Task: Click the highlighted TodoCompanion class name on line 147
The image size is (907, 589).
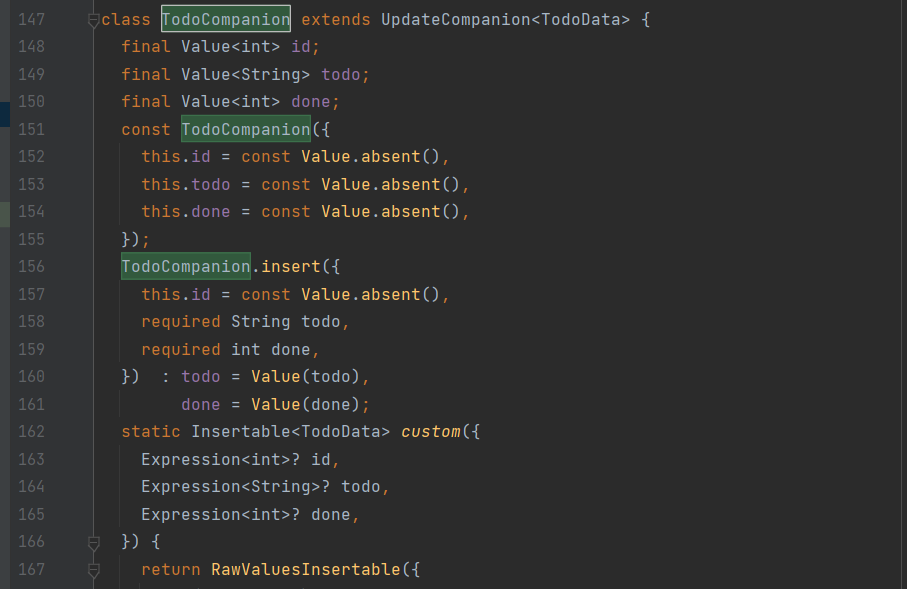Action: coord(226,19)
